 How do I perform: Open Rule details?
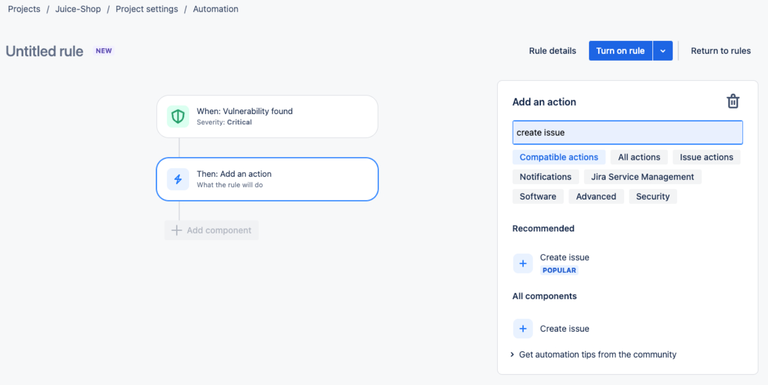[552, 51]
